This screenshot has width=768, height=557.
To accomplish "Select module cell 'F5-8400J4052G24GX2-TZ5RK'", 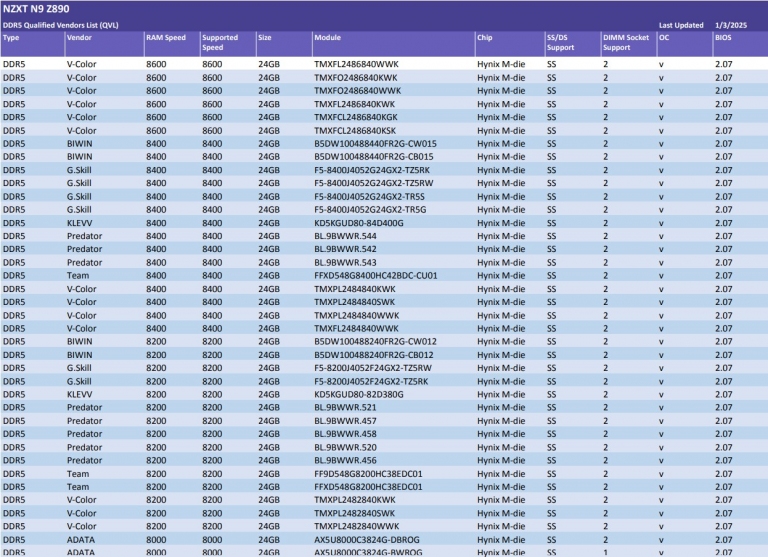I will (372, 170).
